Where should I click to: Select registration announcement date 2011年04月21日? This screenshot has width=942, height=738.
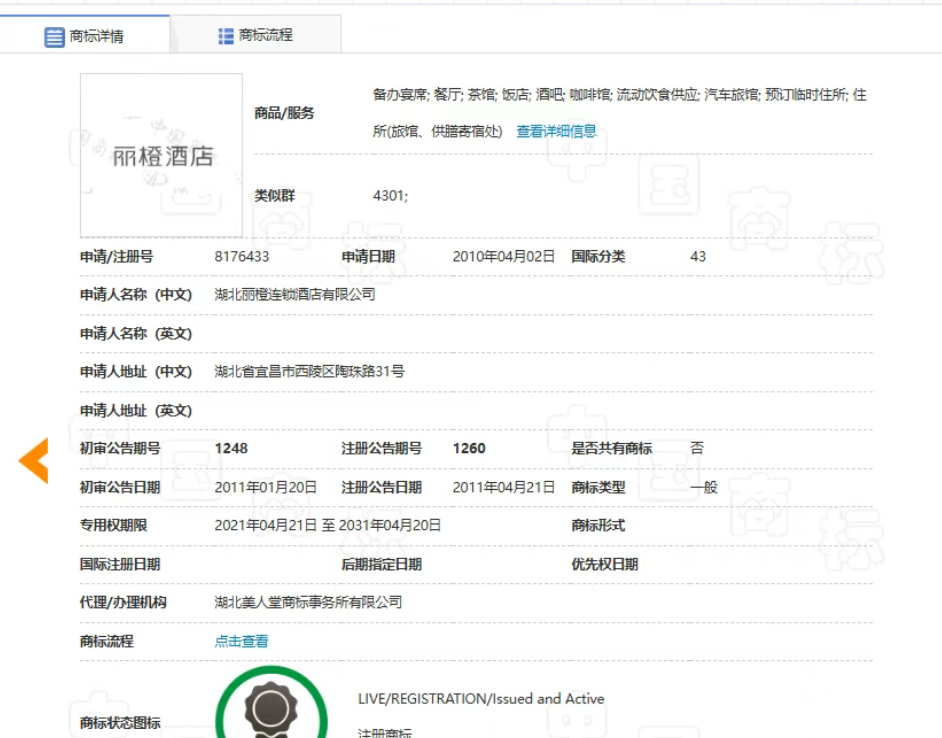point(503,487)
